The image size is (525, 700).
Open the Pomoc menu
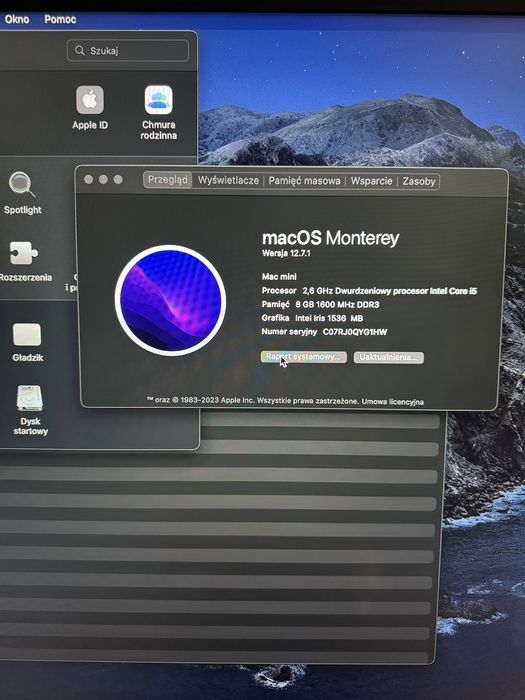pyautogui.click(x=60, y=20)
